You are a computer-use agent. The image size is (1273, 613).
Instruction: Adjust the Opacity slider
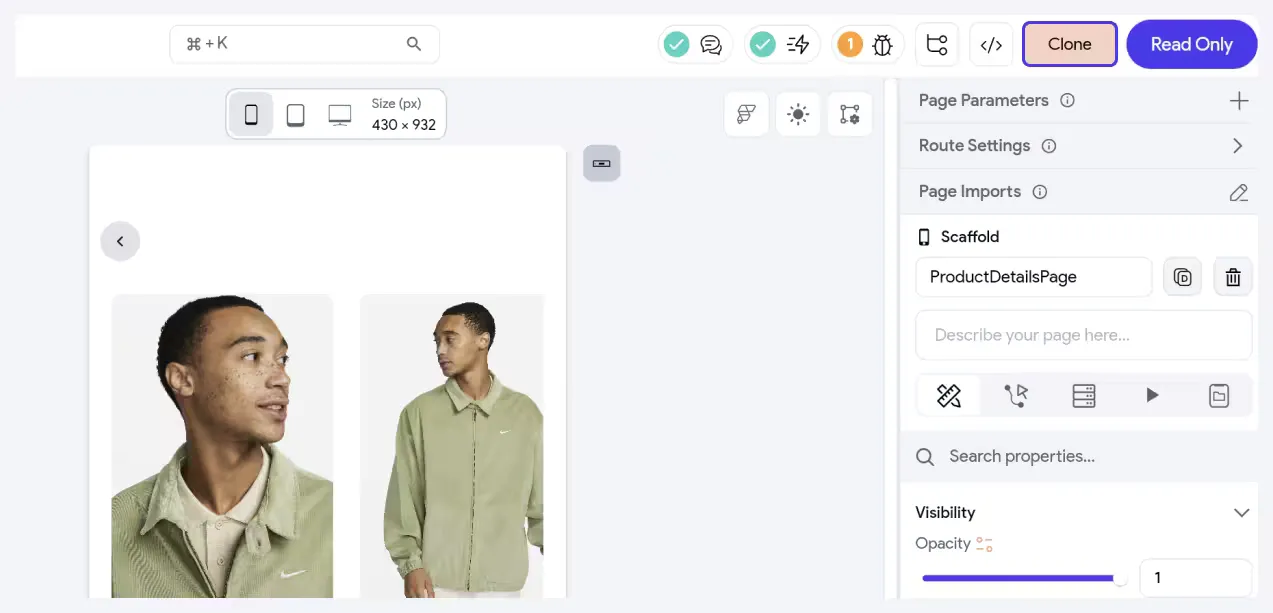coord(1022,578)
